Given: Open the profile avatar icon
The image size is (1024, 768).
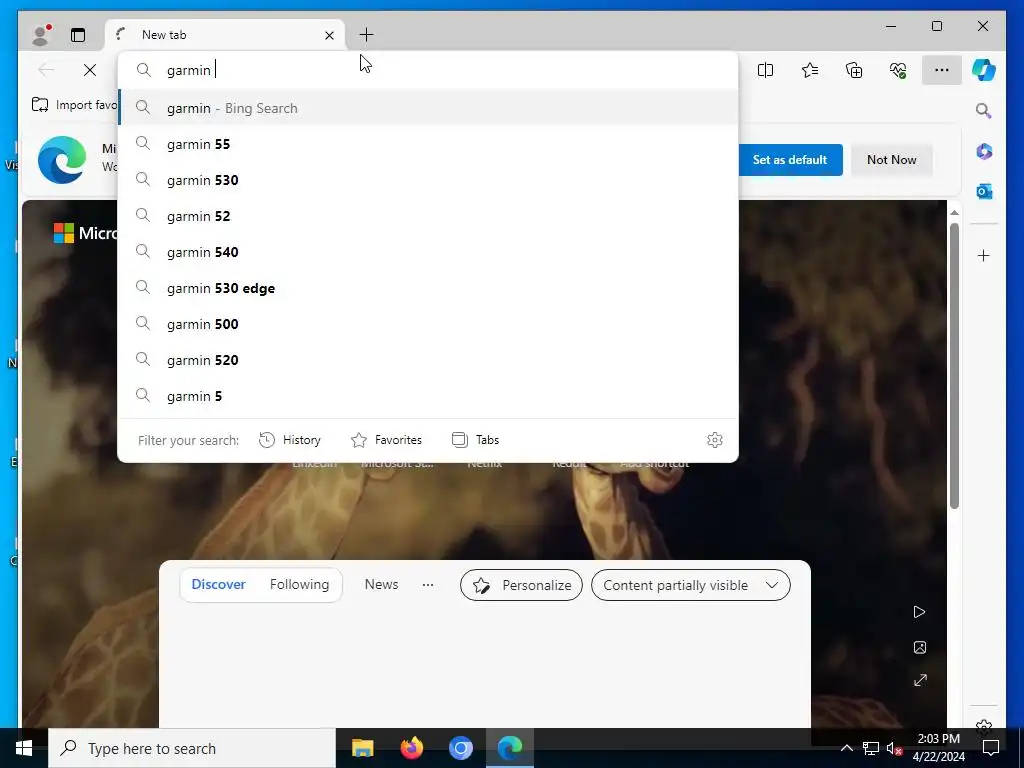Looking at the screenshot, I should 41,35.
